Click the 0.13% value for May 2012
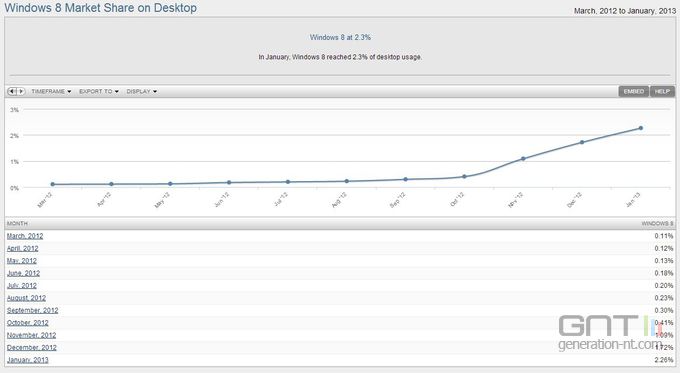 pyautogui.click(x=664, y=261)
